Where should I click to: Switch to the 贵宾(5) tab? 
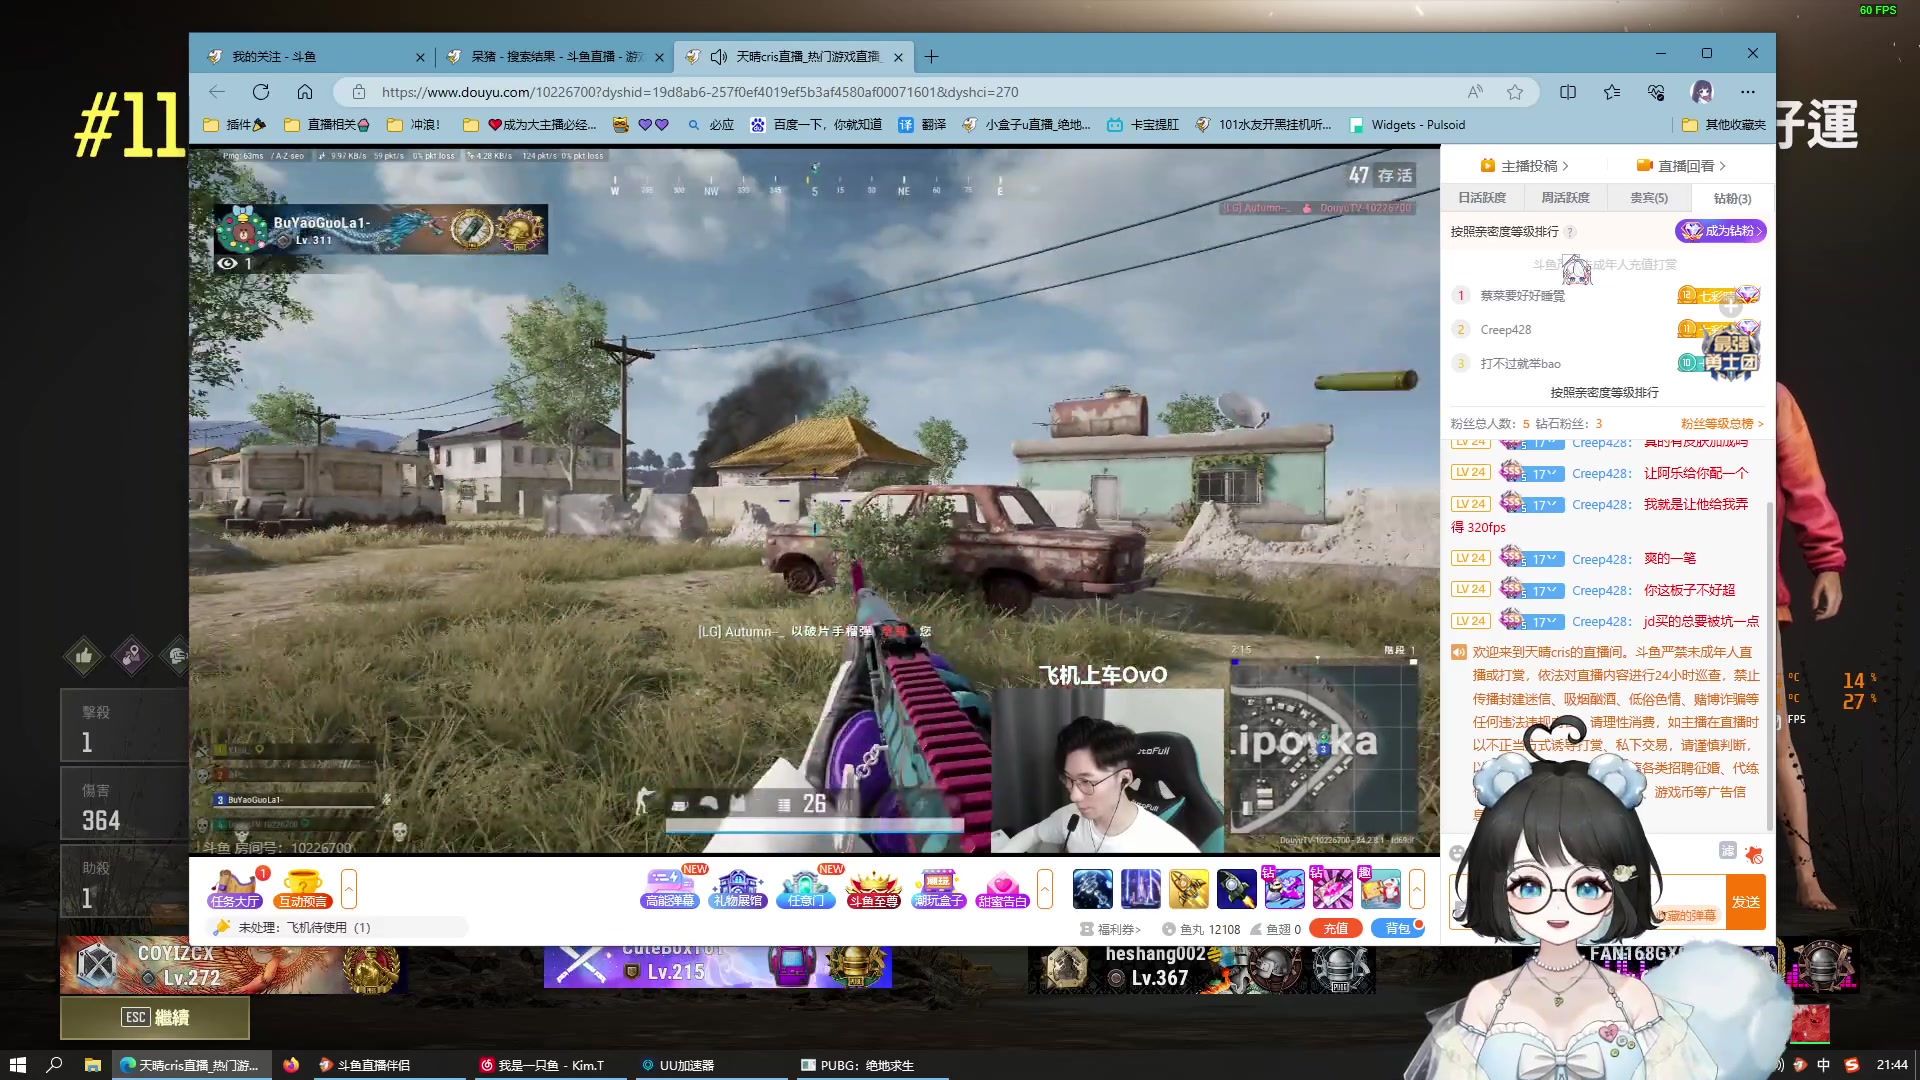1648,198
